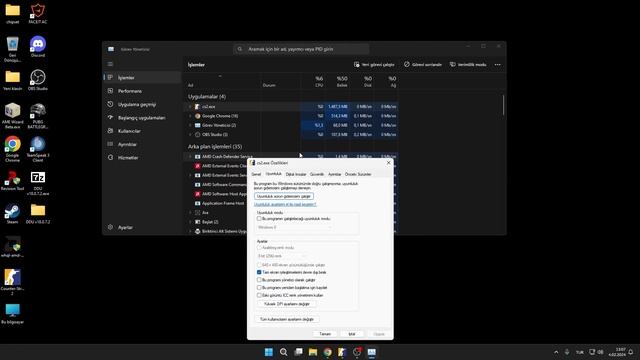
Task: Click Yeni görevi çalıştır in Task Manager
Action: [374, 64]
